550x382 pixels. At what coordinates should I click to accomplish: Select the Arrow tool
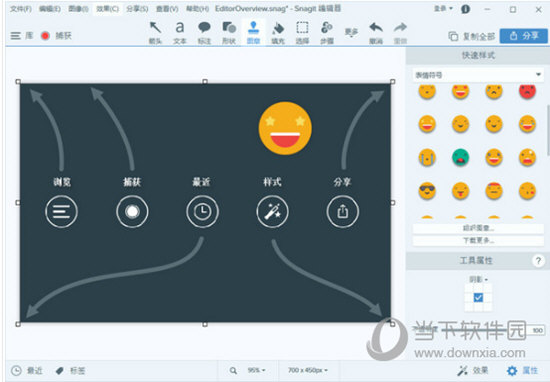pyautogui.click(x=155, y=33)
